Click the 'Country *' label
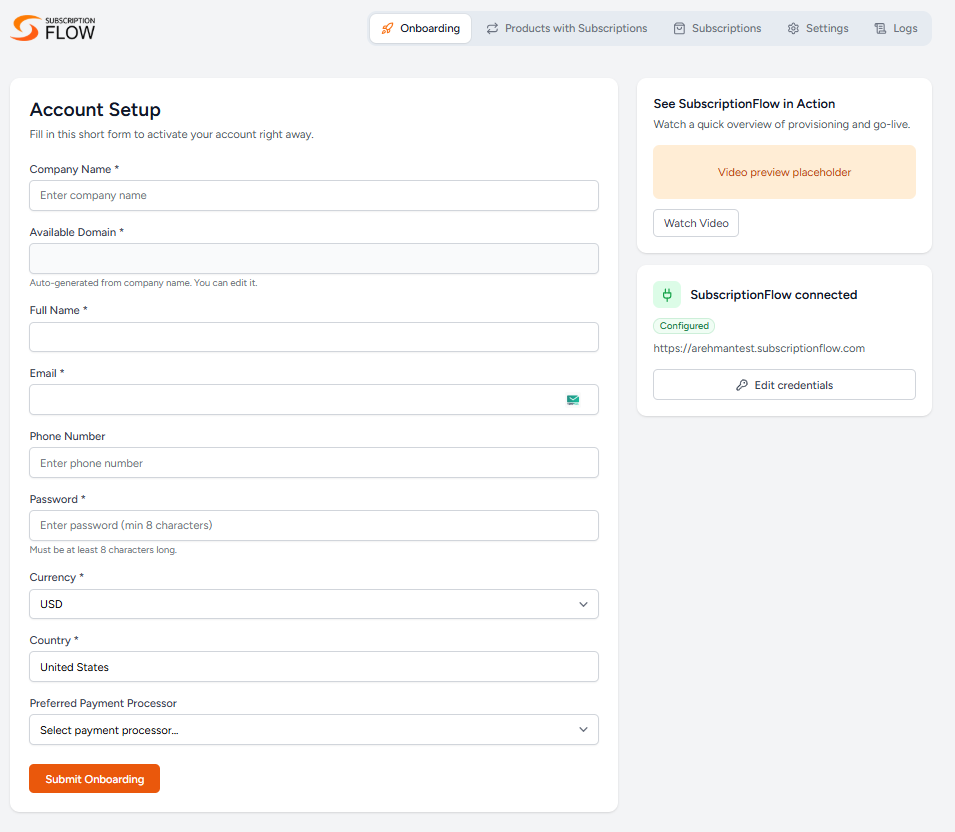The image size is (955, 832). (x=54, y=640)
